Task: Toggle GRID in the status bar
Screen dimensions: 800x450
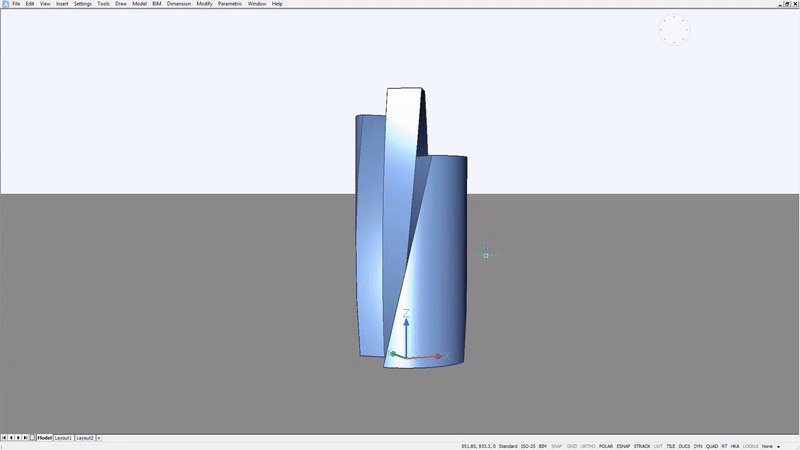Action: [x=571, y=446]
